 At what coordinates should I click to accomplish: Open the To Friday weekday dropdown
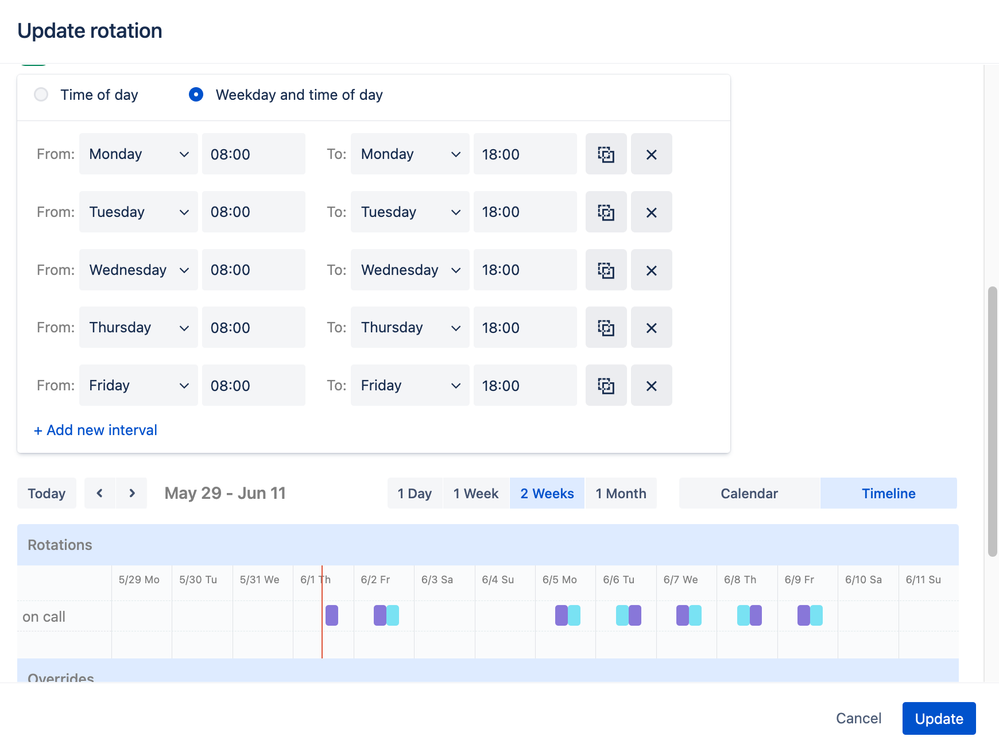coord(410,385)
